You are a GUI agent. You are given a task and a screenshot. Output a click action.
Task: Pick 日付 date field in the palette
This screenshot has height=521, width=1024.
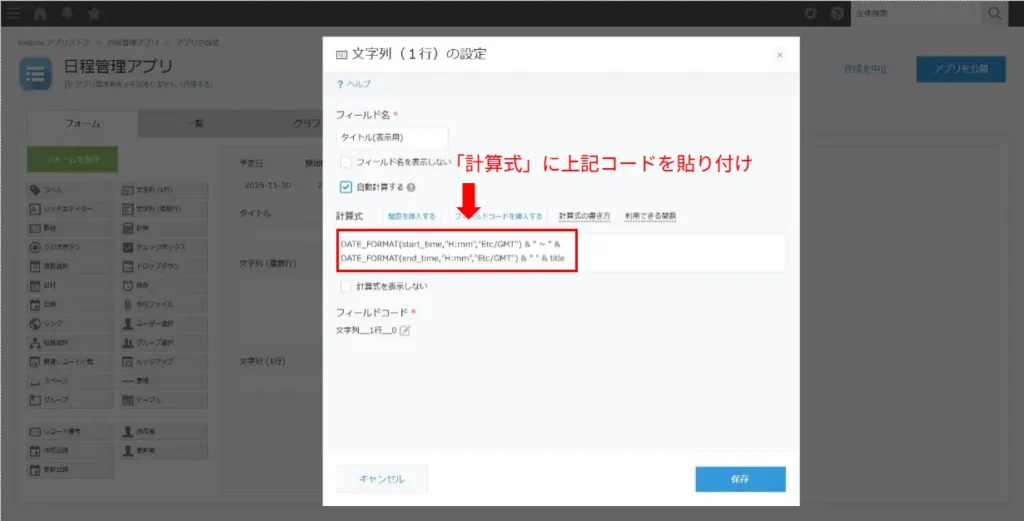pos(71,285)
